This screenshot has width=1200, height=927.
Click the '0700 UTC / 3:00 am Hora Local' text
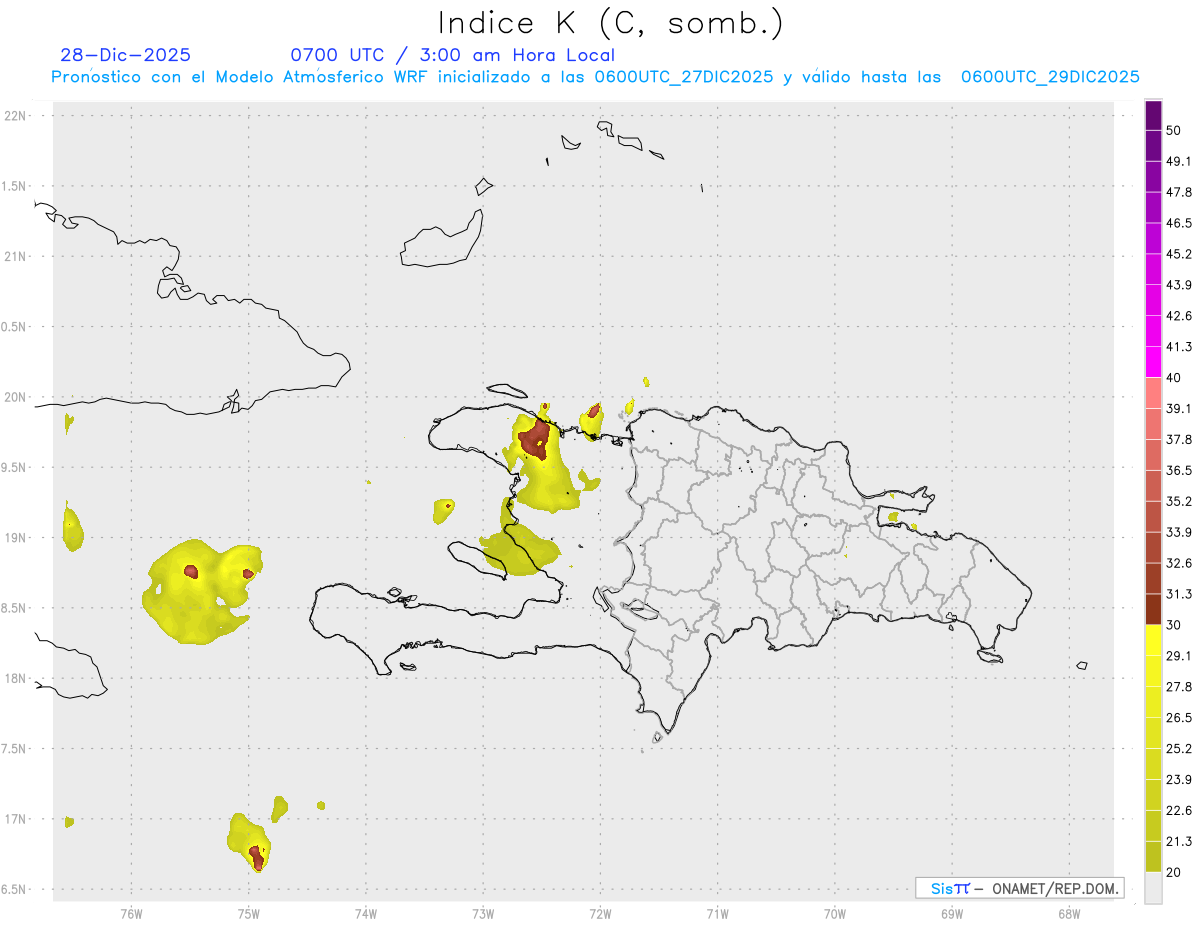click(x=453, y=55)
